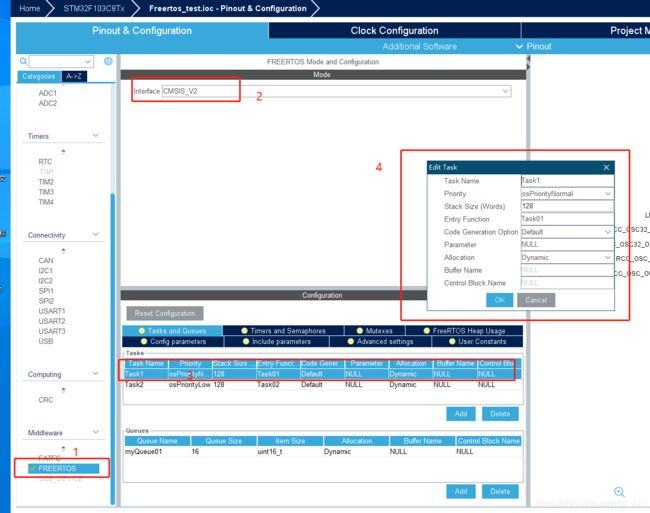650x513 pixels.
Task: Go to Home breadcrumb
Action: coord(30,8)
